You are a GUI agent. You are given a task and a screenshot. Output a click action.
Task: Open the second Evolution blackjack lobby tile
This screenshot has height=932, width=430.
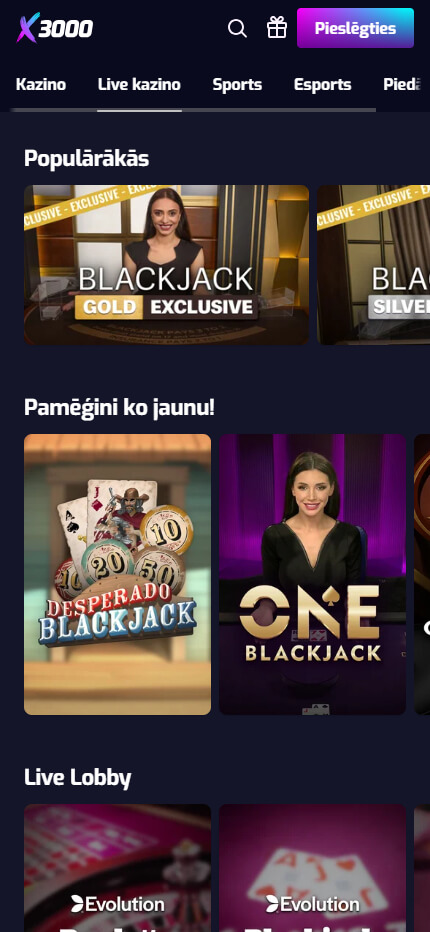tap(313, 868)
